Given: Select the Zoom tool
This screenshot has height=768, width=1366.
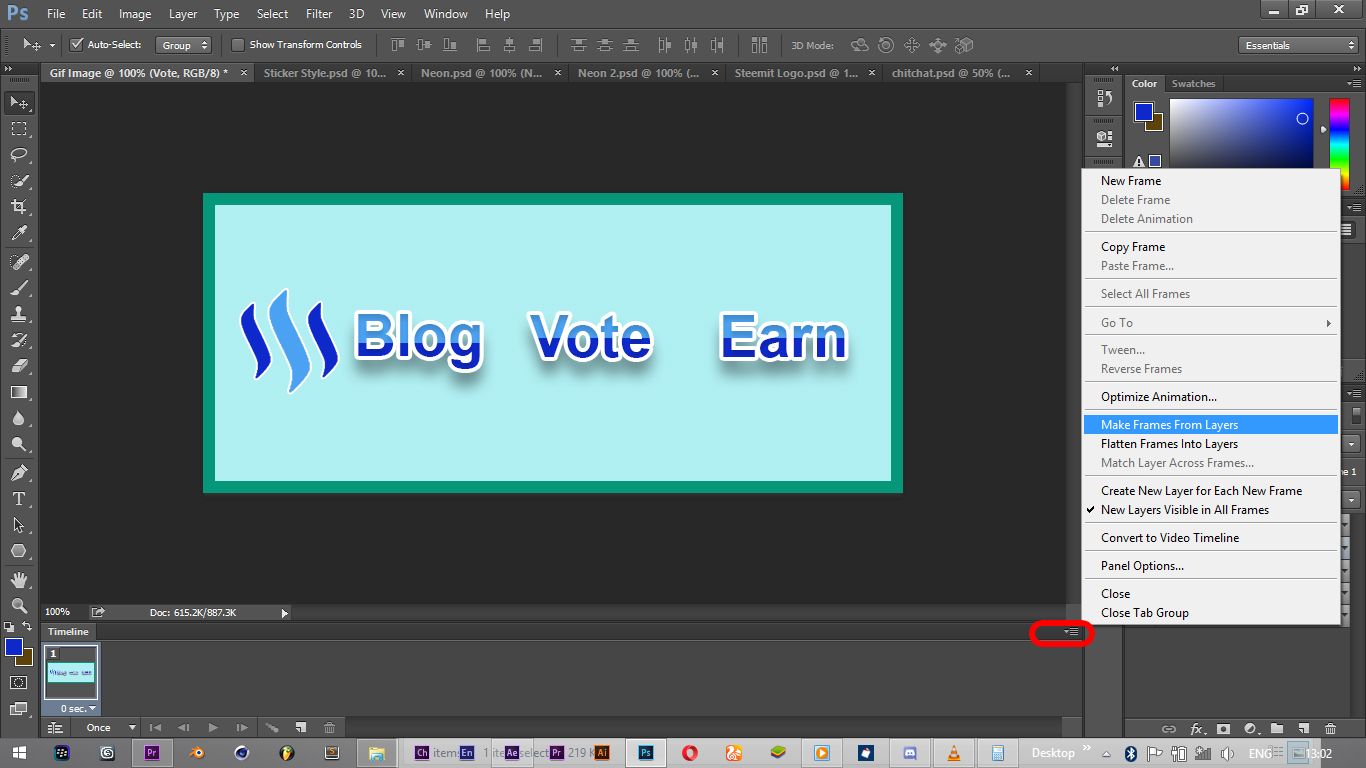Looking at the screenshot, I should coord(19,605).
